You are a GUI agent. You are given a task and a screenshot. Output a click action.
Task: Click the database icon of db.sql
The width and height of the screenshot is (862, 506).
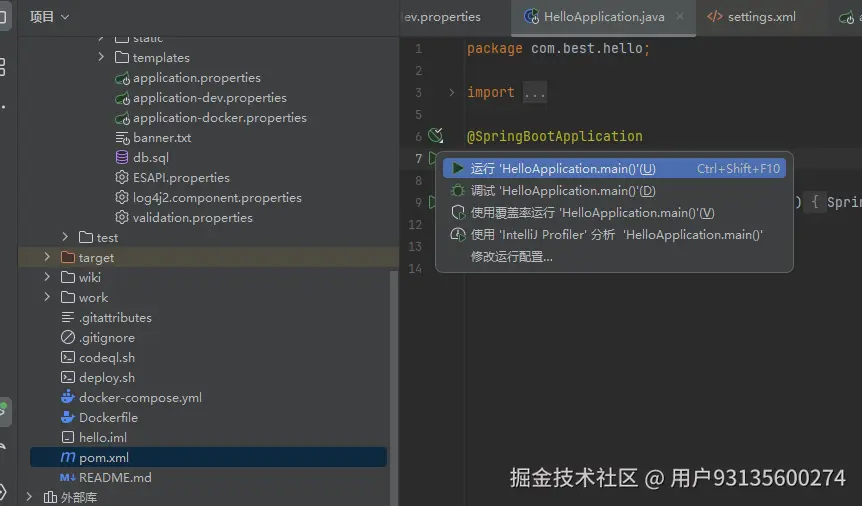(122, 157)
